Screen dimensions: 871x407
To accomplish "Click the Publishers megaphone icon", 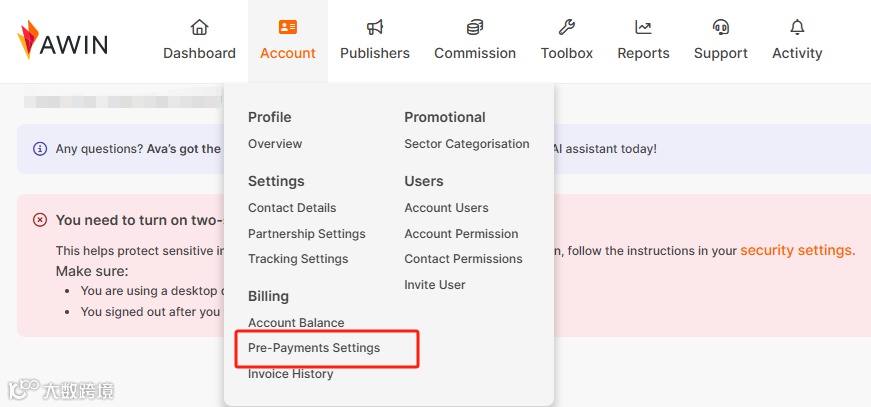I will [375, 27].
